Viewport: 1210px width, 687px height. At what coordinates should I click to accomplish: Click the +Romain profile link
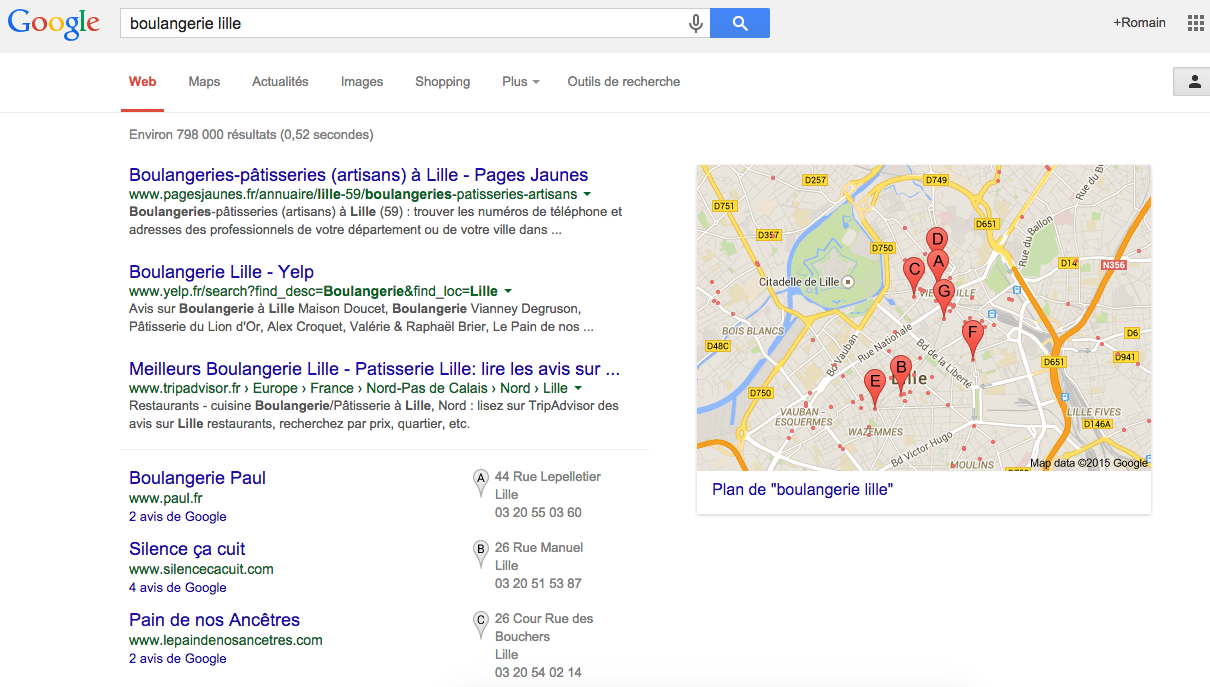point(1139,23)
